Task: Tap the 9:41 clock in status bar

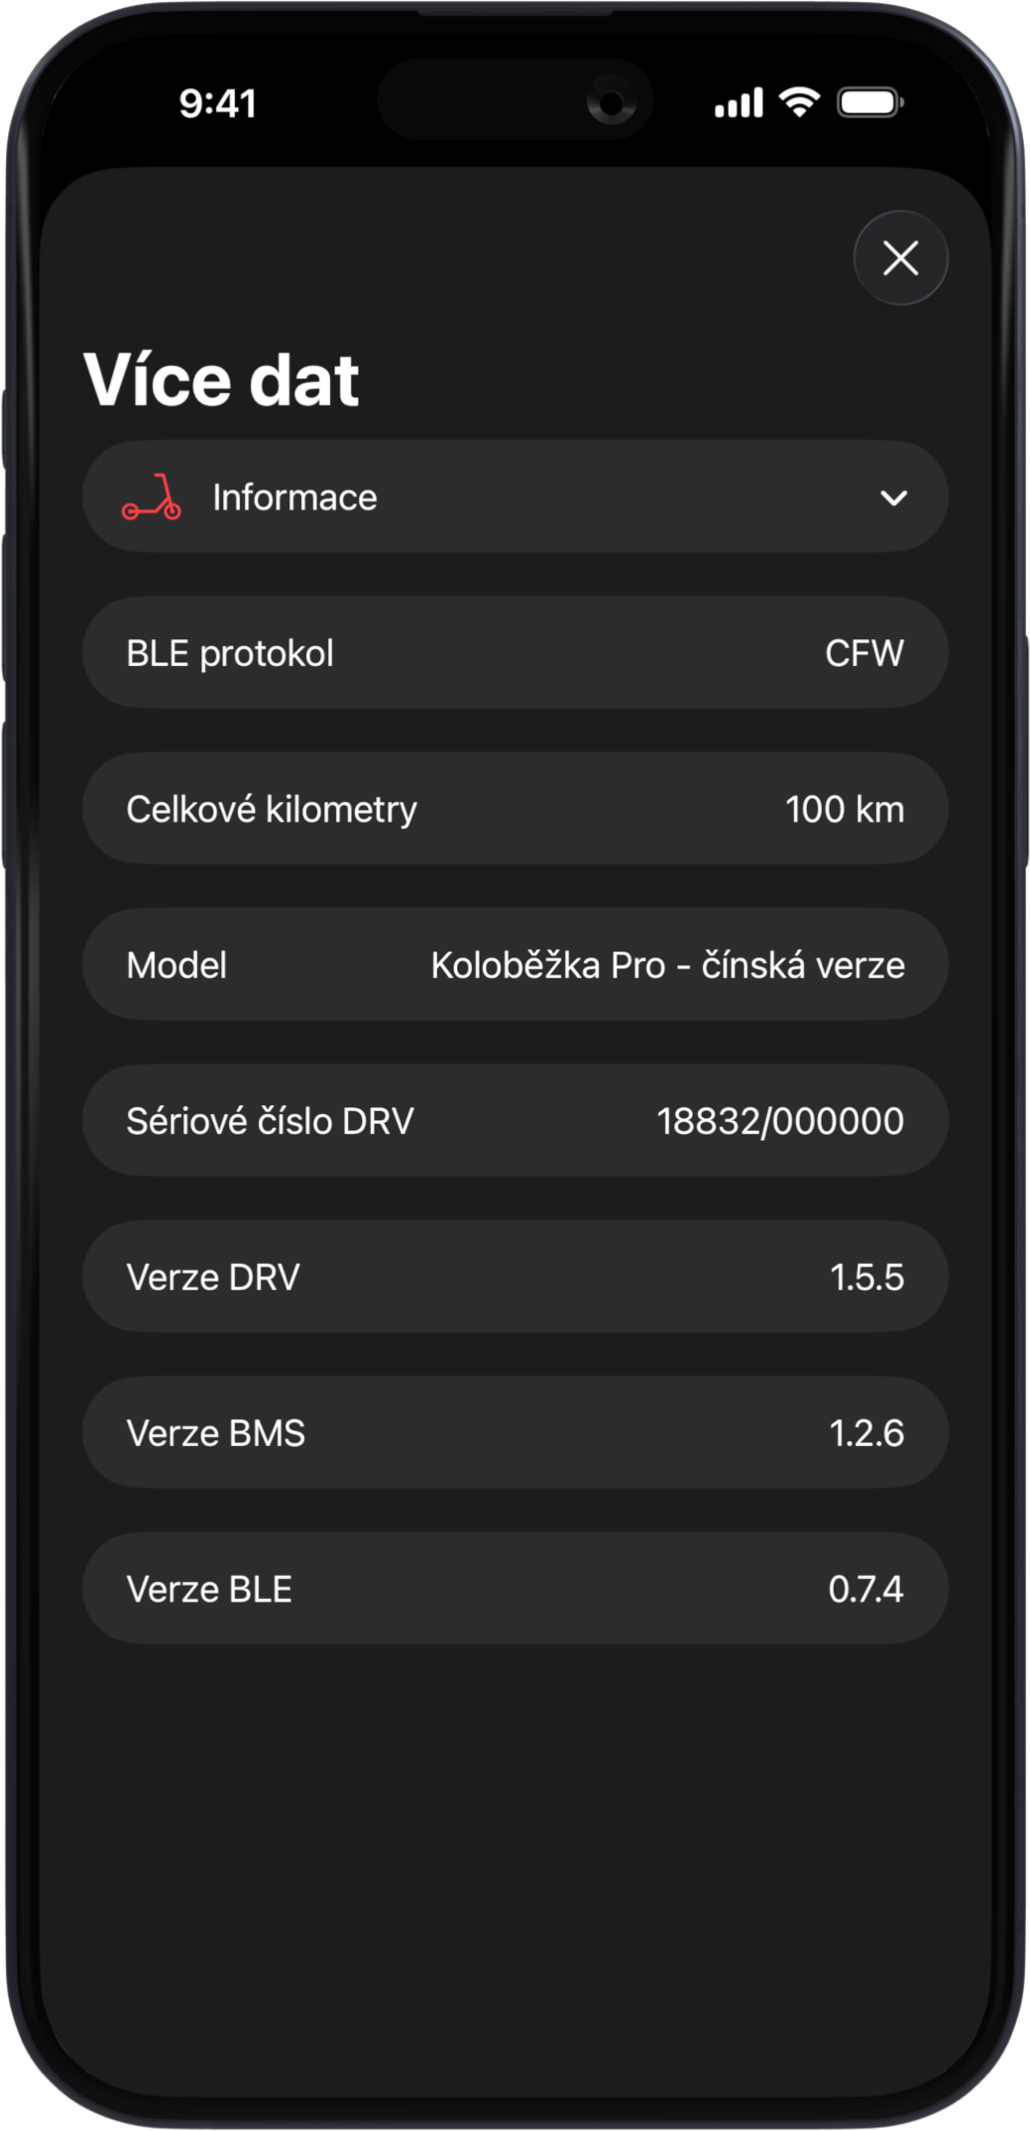Action: 218,103
